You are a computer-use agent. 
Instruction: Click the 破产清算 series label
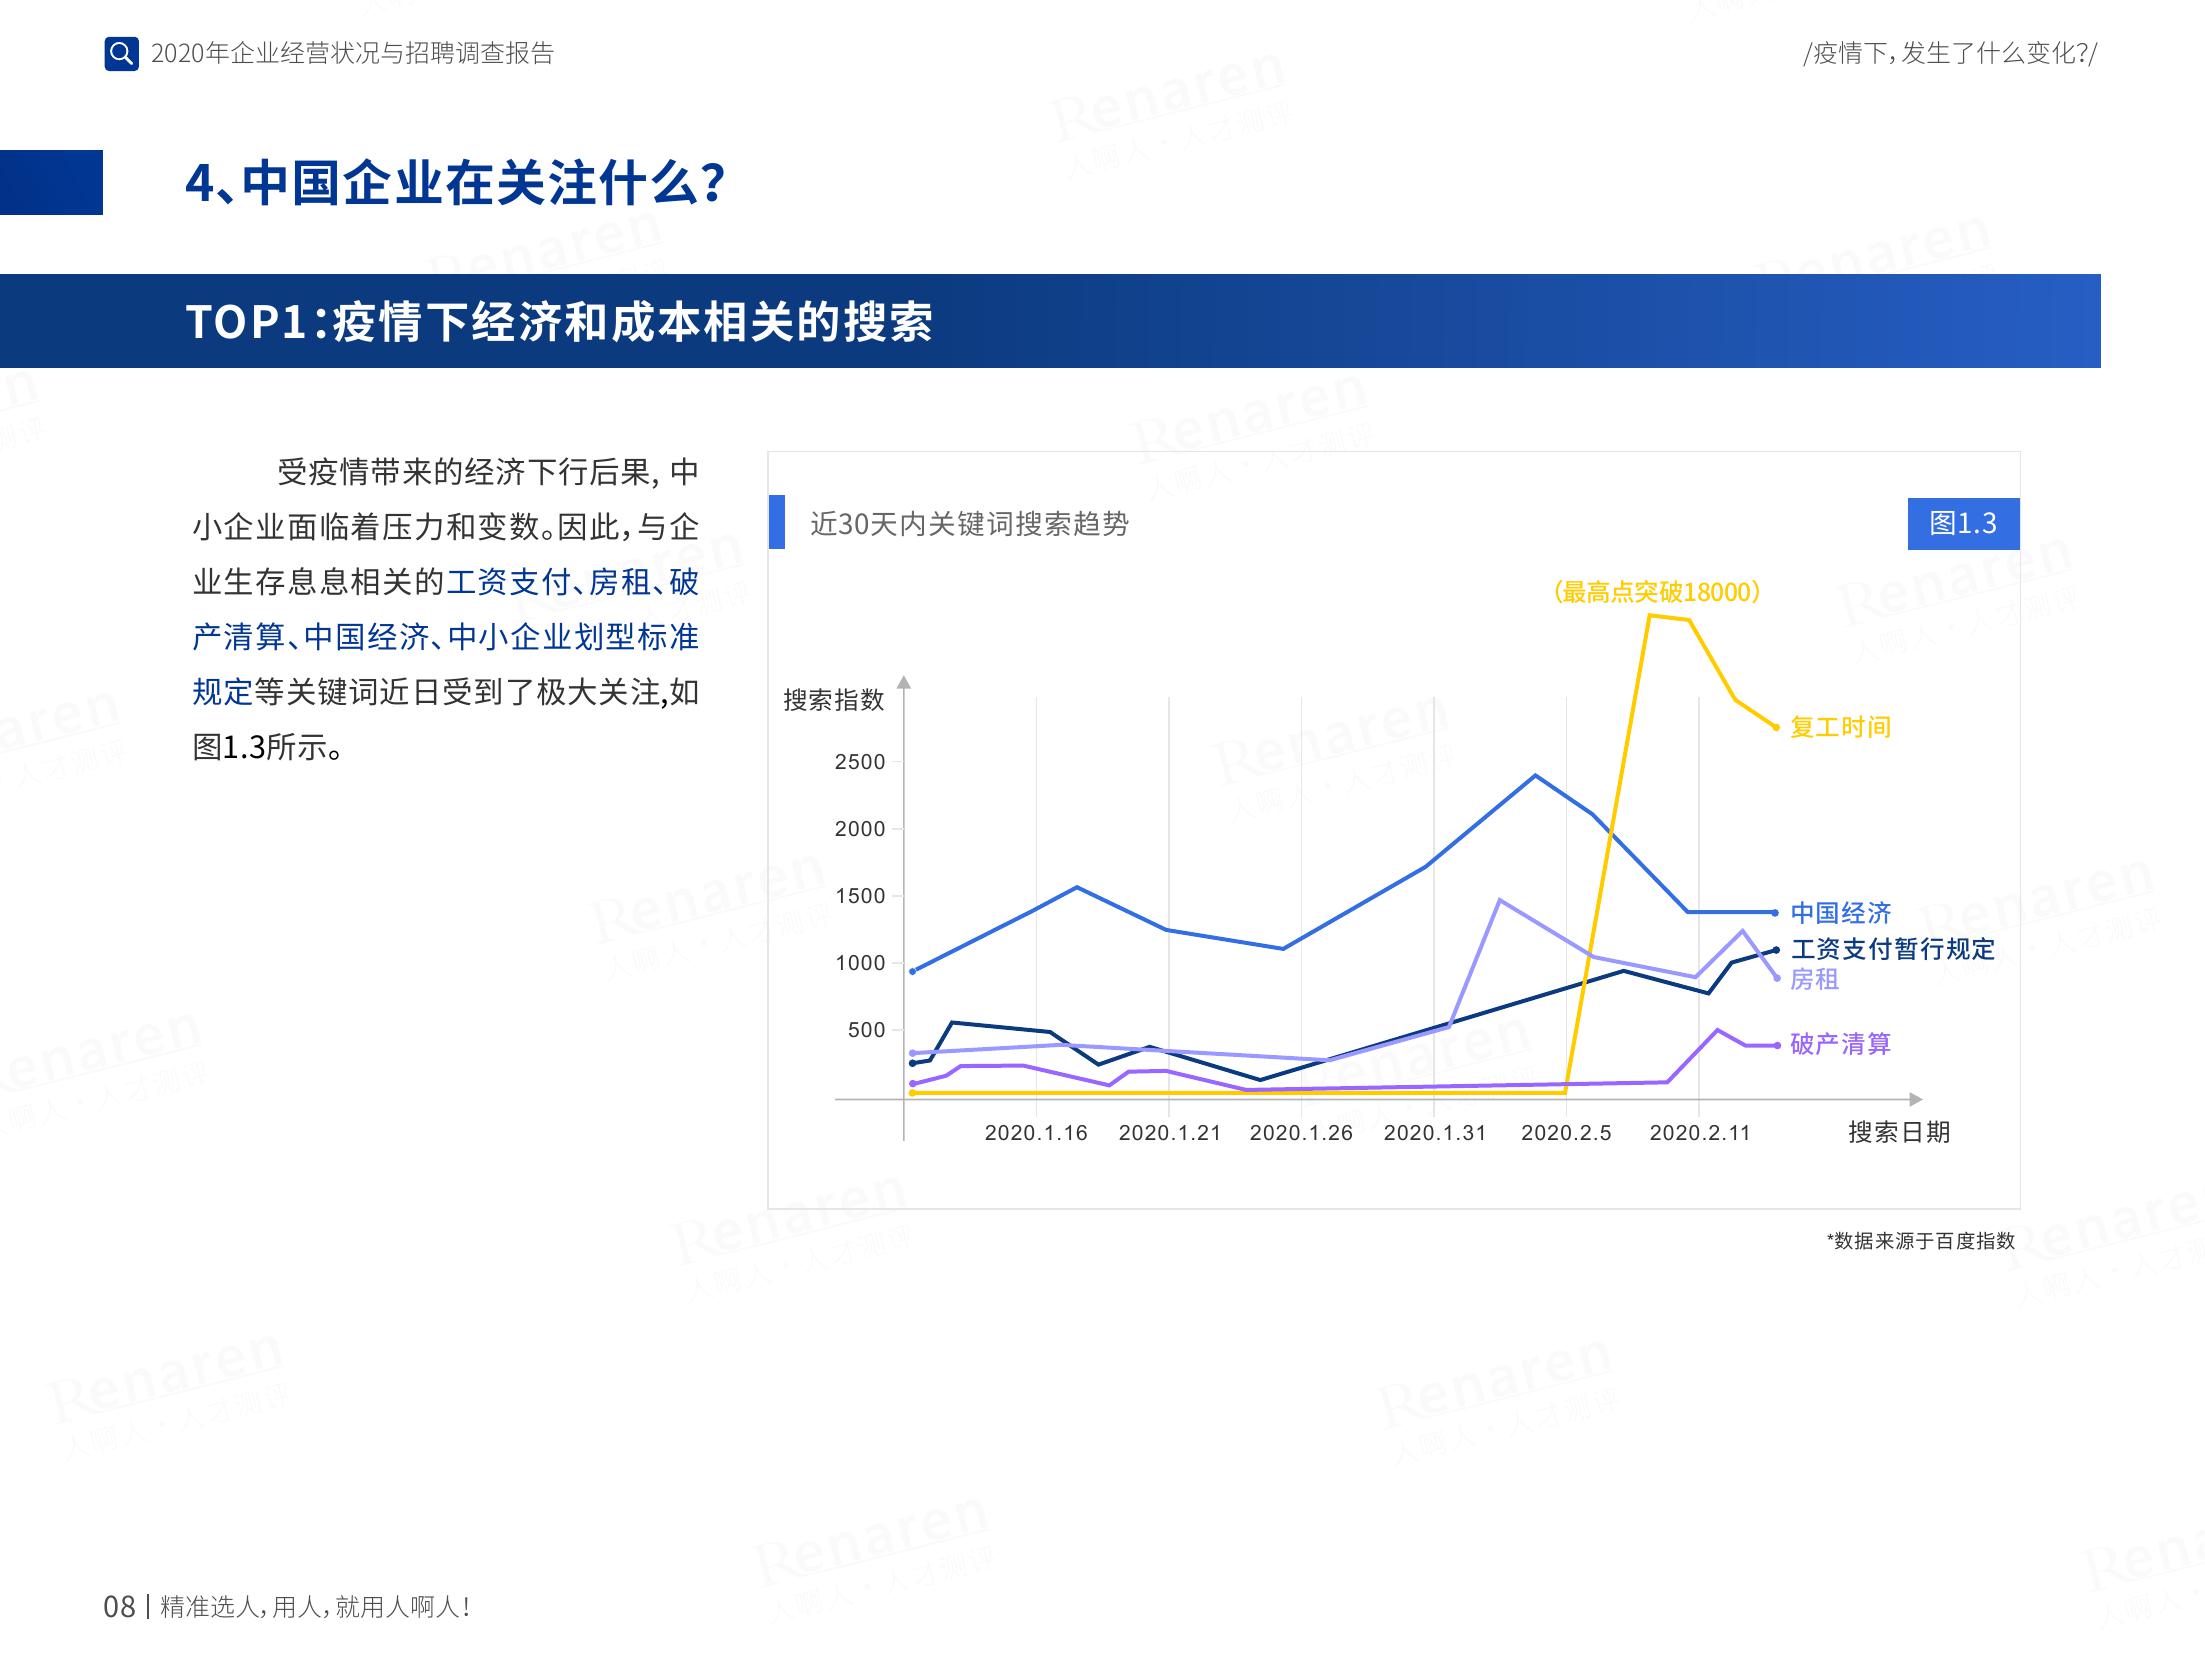point(1840,1044)
